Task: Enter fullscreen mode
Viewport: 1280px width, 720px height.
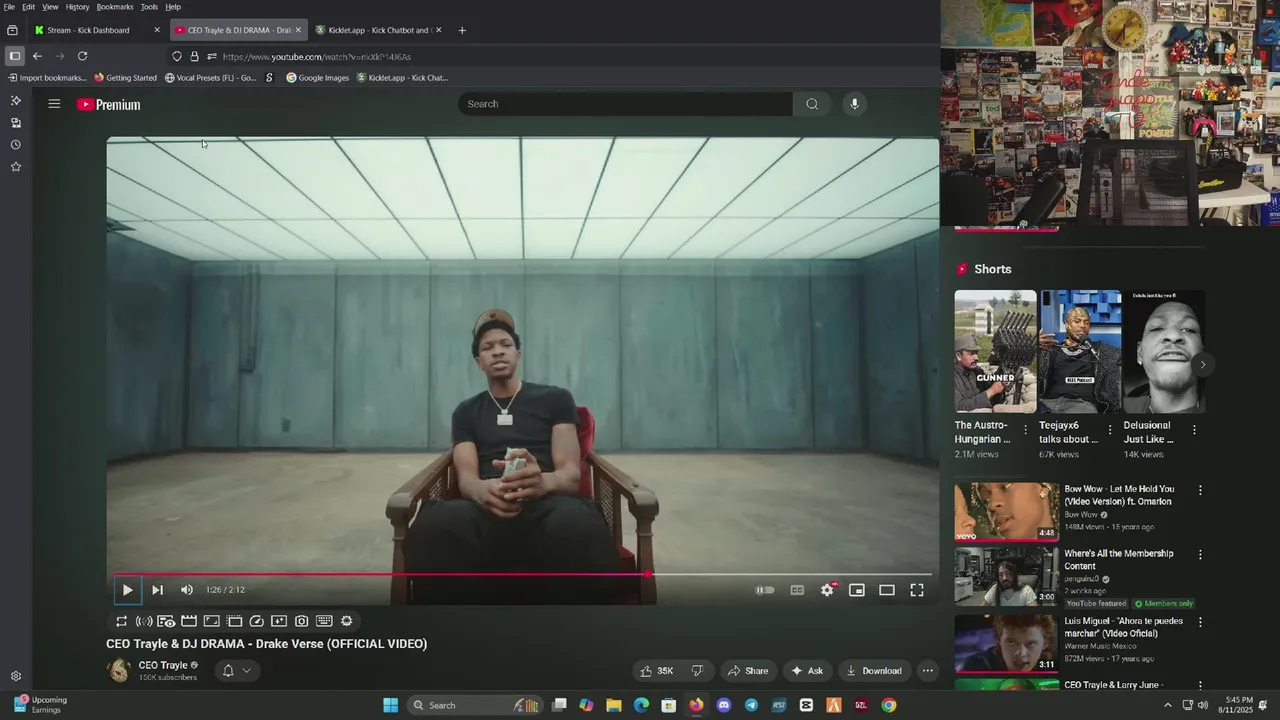Action: click(917, 590)
